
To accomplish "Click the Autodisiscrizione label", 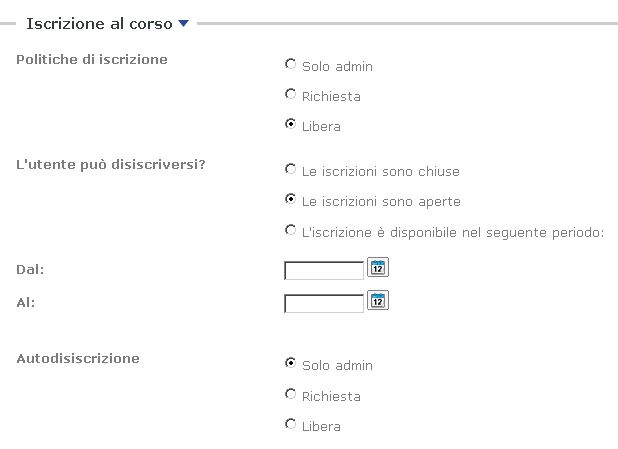I will pyautogui.click(x=78, y=358).
